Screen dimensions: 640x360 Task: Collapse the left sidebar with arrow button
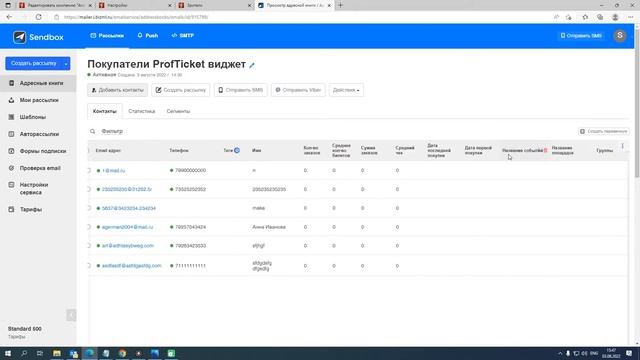tap(71, 315)
